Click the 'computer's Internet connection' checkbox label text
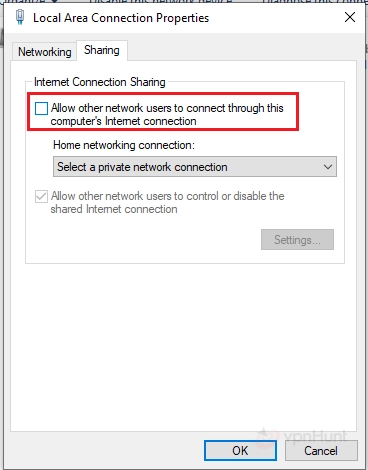Image resolution: width=368 pixels, height=470 pixels. 123,121
